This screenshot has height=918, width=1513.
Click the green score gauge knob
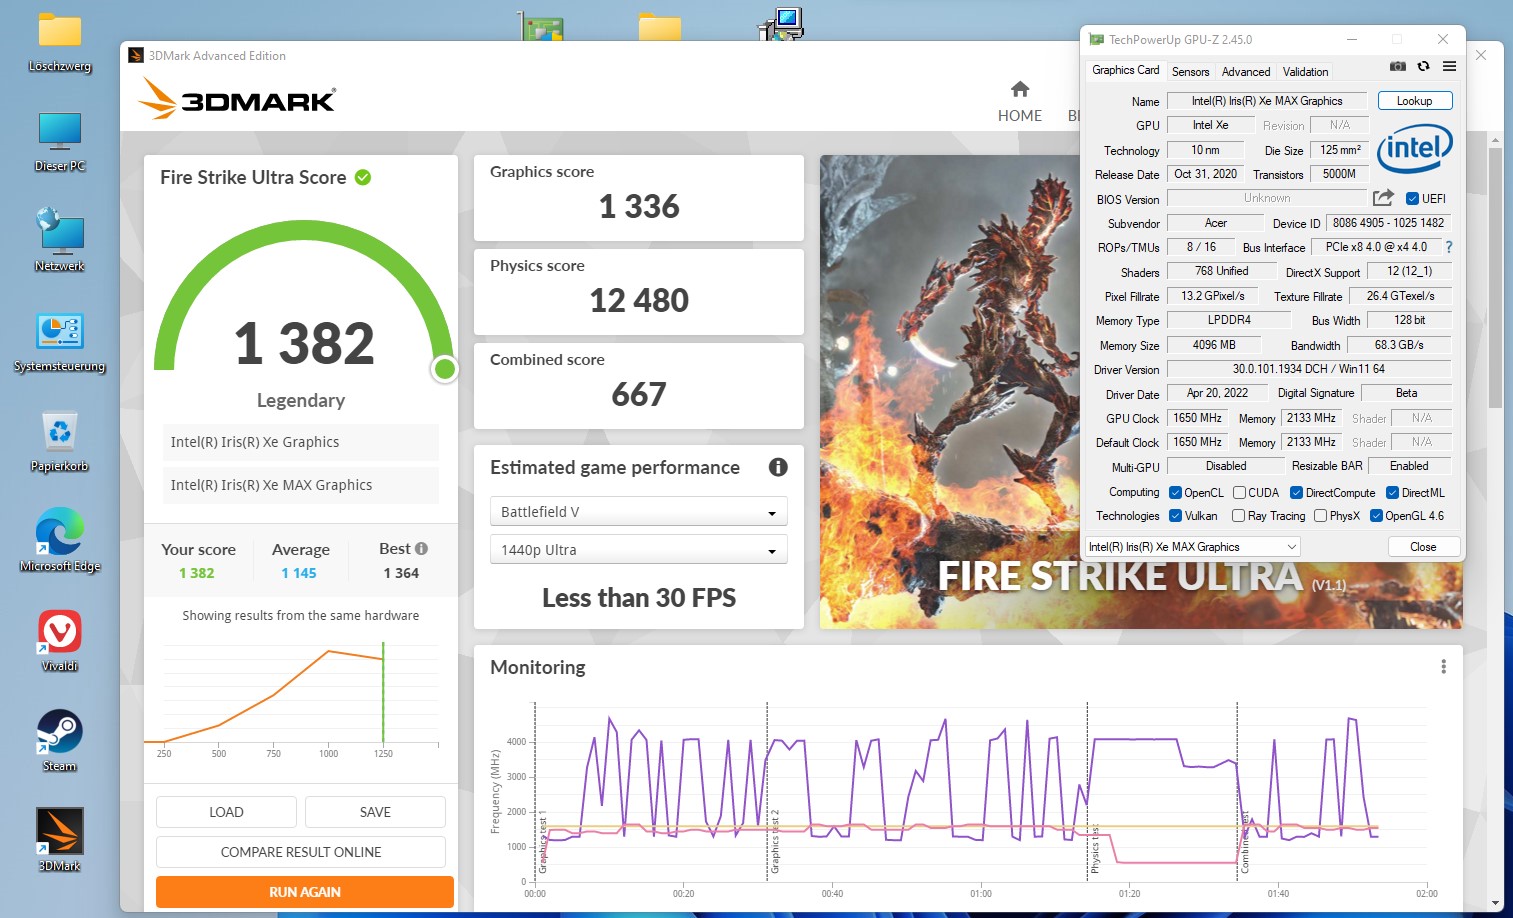[445, 369]
